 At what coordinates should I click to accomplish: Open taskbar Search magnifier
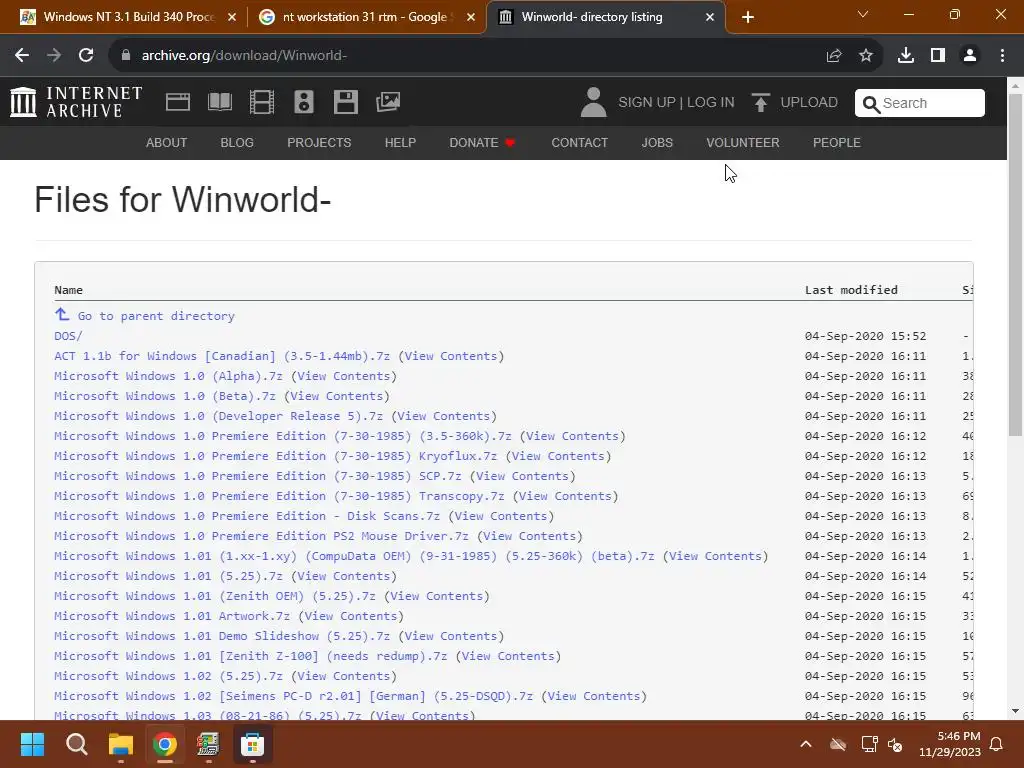tap(76, 744)
